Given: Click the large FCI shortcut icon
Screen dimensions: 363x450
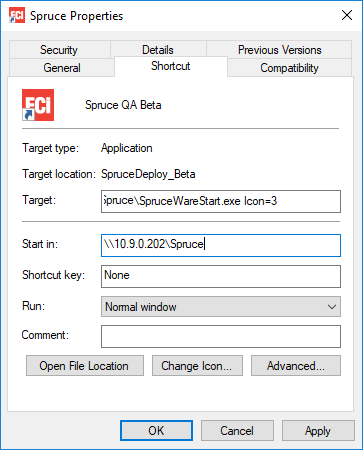Looking at the screenshot, I should coord(38,105).
